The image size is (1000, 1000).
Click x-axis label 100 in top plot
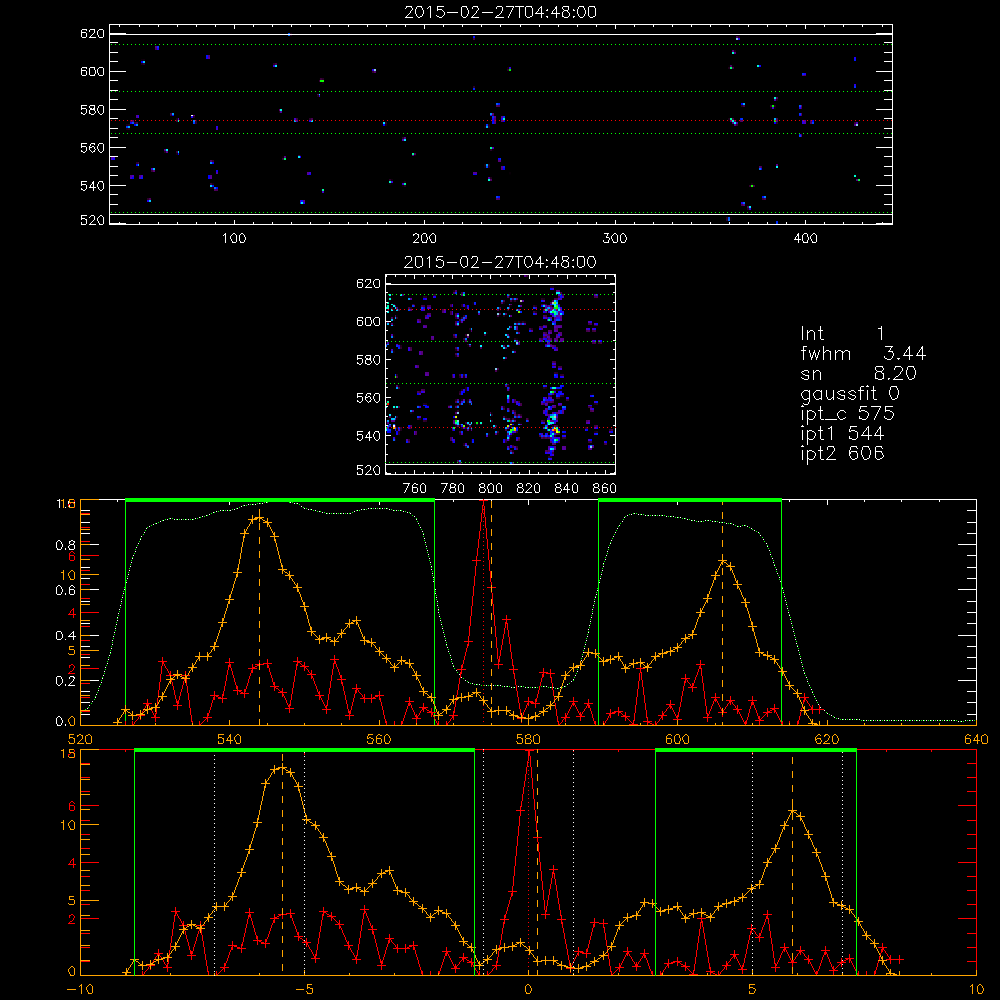click(234, 239)
